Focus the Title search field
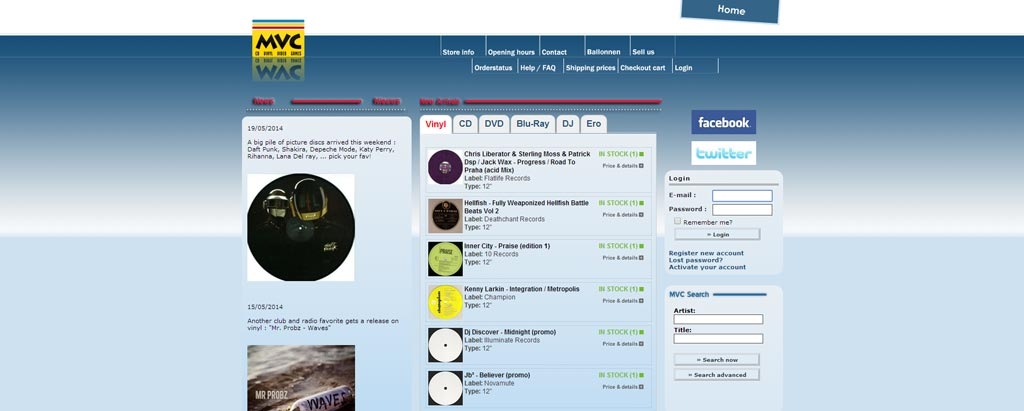Viewport: 1024px width, 411px height. click(718, 338)
